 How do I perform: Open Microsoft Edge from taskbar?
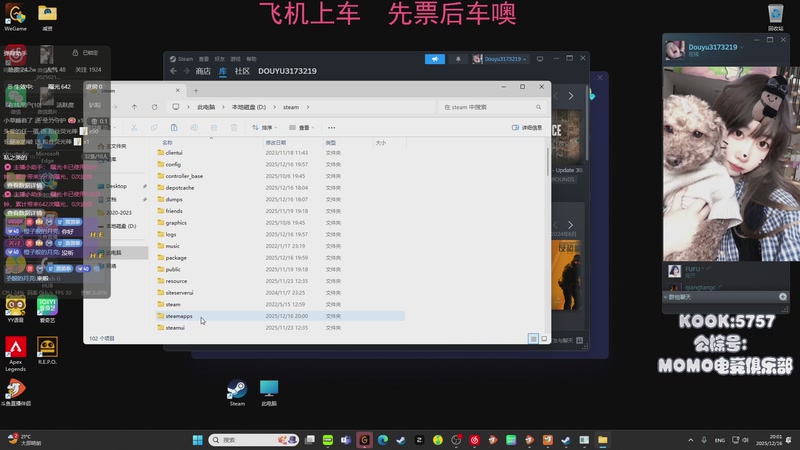click(x=383, y=440)
